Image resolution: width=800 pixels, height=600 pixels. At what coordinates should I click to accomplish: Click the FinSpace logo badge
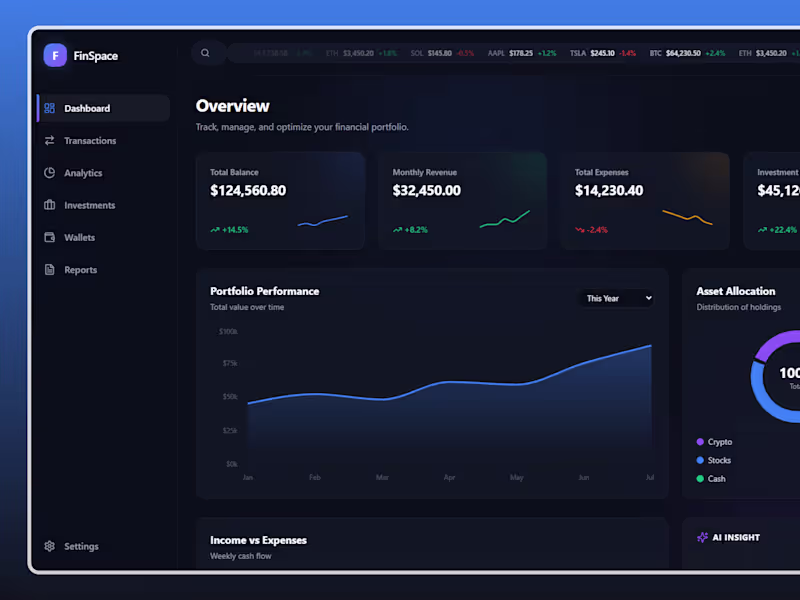coord(55,56)
